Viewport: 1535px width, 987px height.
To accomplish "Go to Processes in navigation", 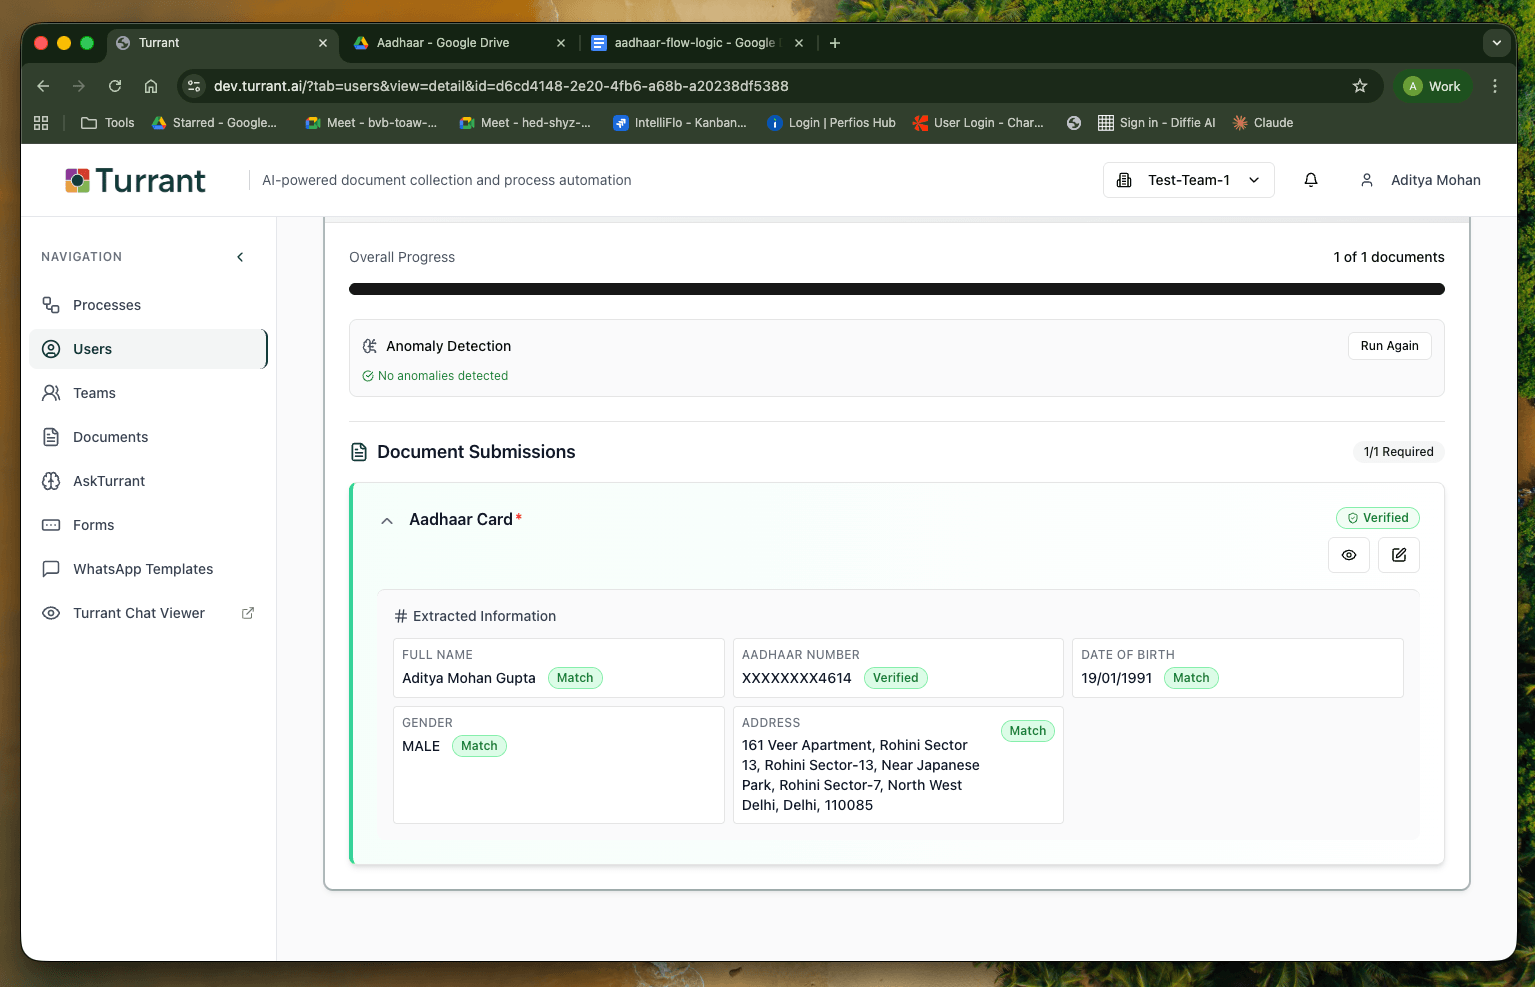I will click(x=106, y=305).
